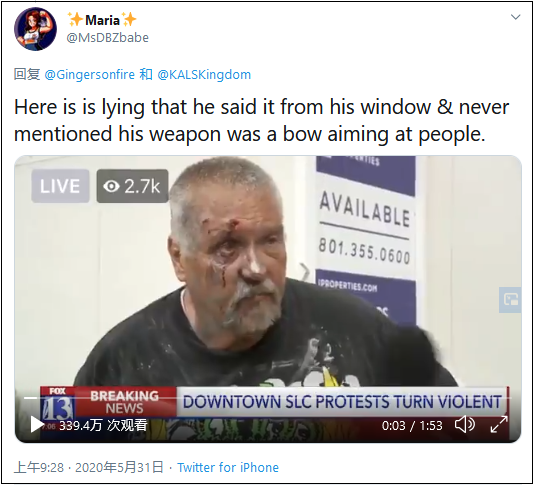Expand the video to fullscreen
The width and height of the screenshot is (535, 485).
pos(499,425)
